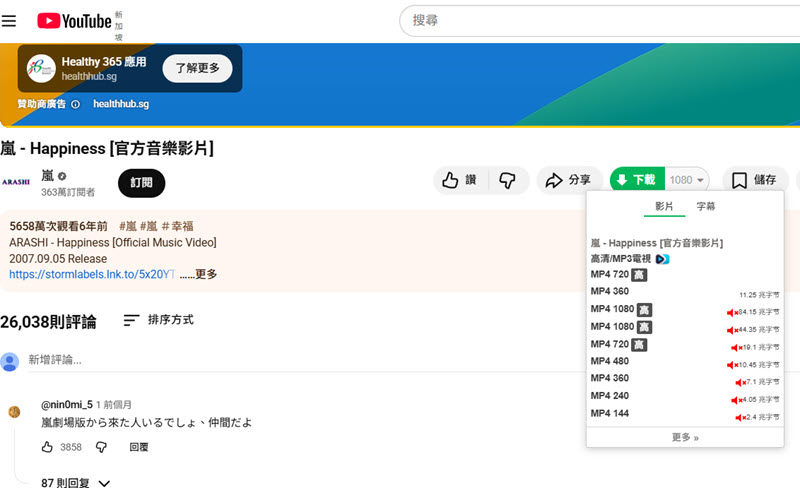800x488 pixels.
Task: Click your profile avatar near comment box
Action: click(x=10, y=361)
